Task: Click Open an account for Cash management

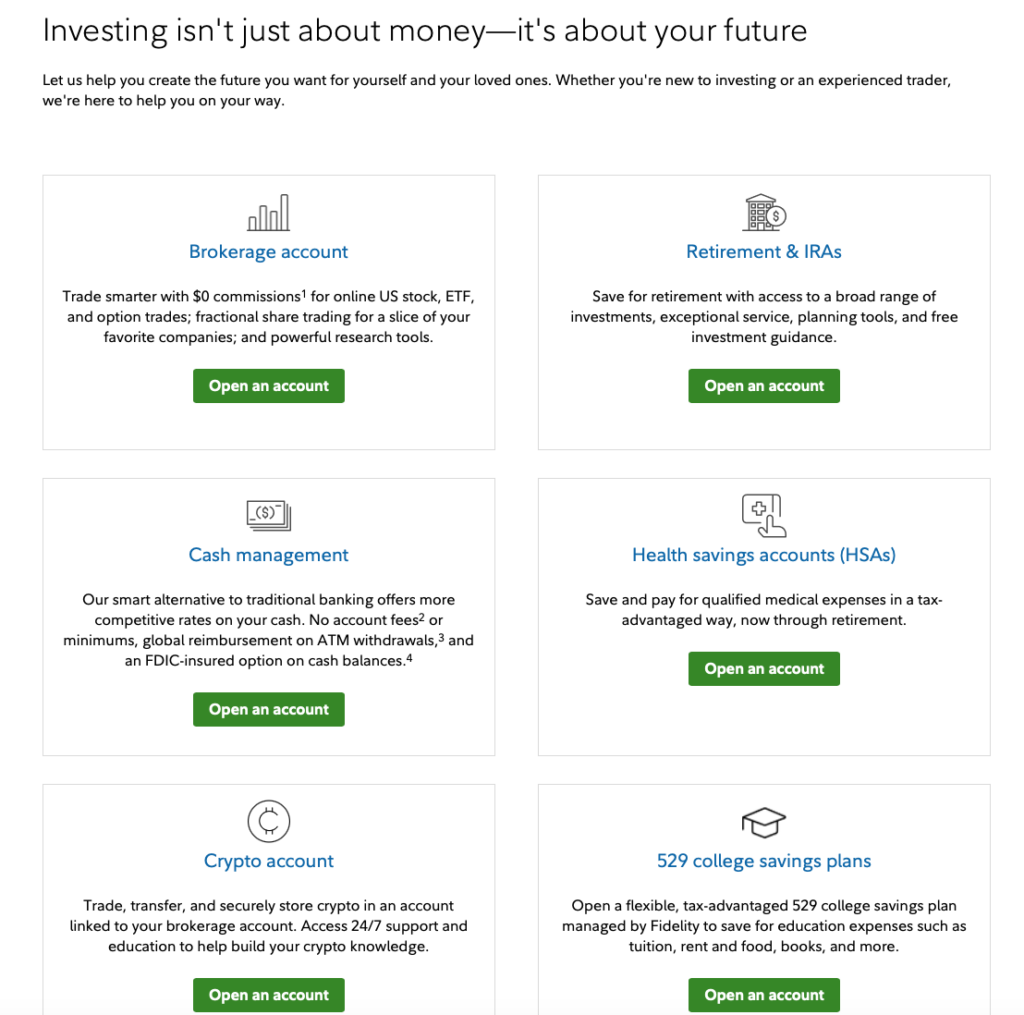Action: pyautogui.click(x=268, y=709)
